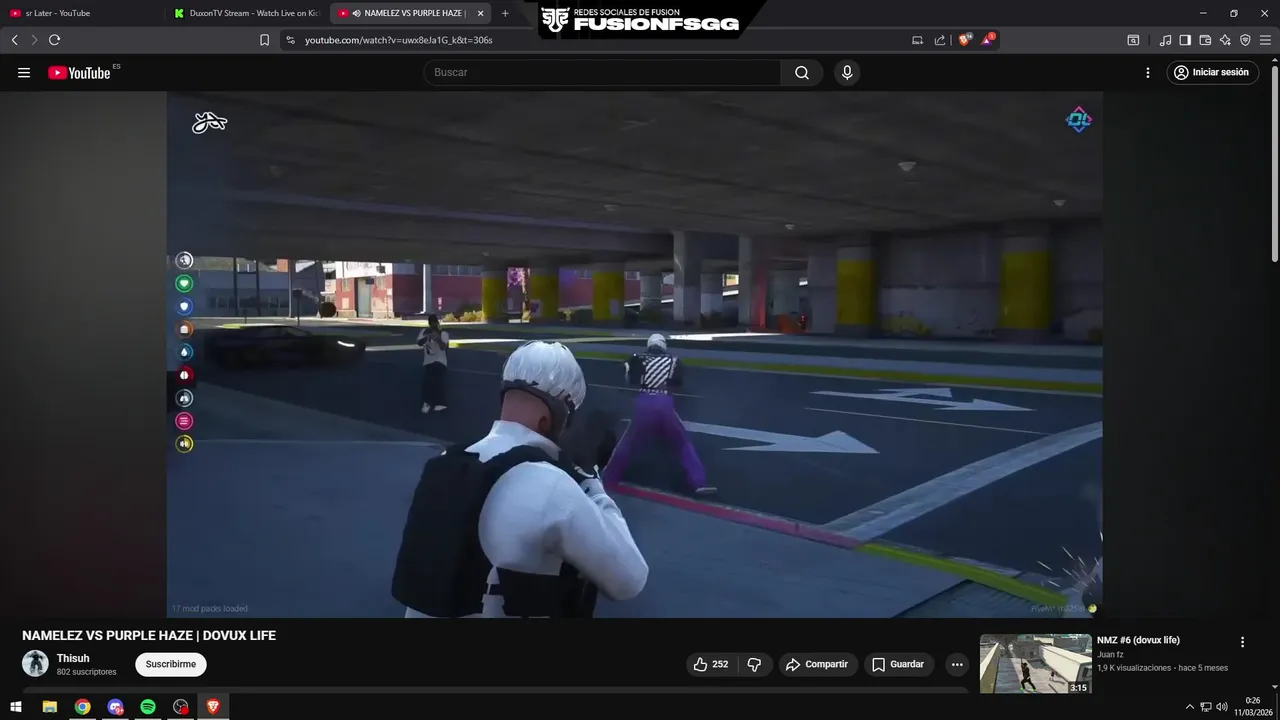Open the browser main menu
1280x720 pixels.
[1265, 40]
